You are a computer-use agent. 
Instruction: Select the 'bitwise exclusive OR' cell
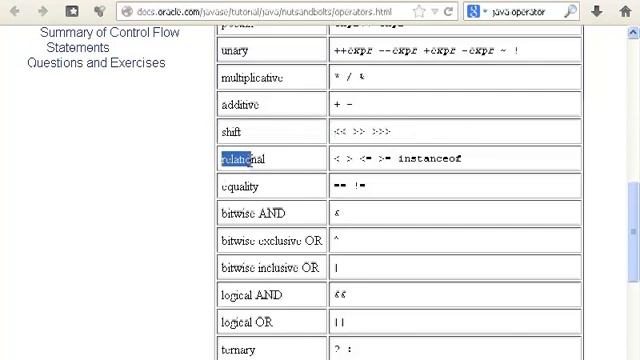point(272,240)
